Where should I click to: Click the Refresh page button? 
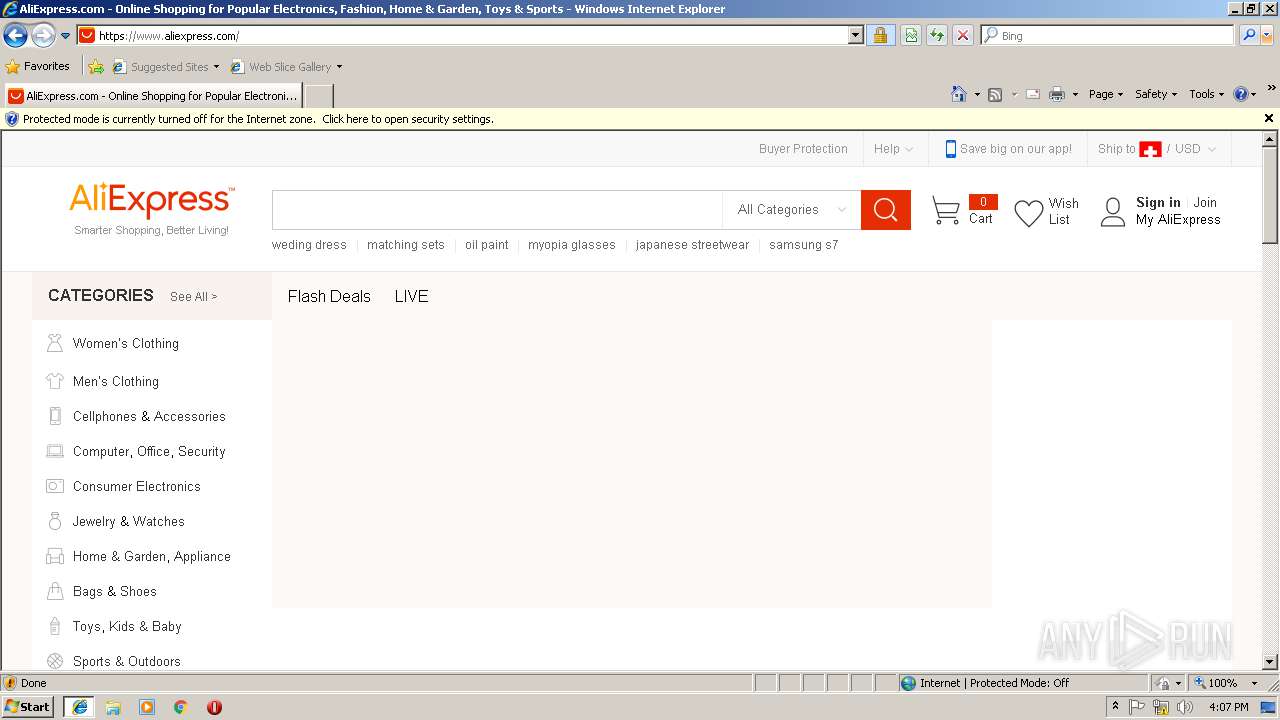click(937, 35)
